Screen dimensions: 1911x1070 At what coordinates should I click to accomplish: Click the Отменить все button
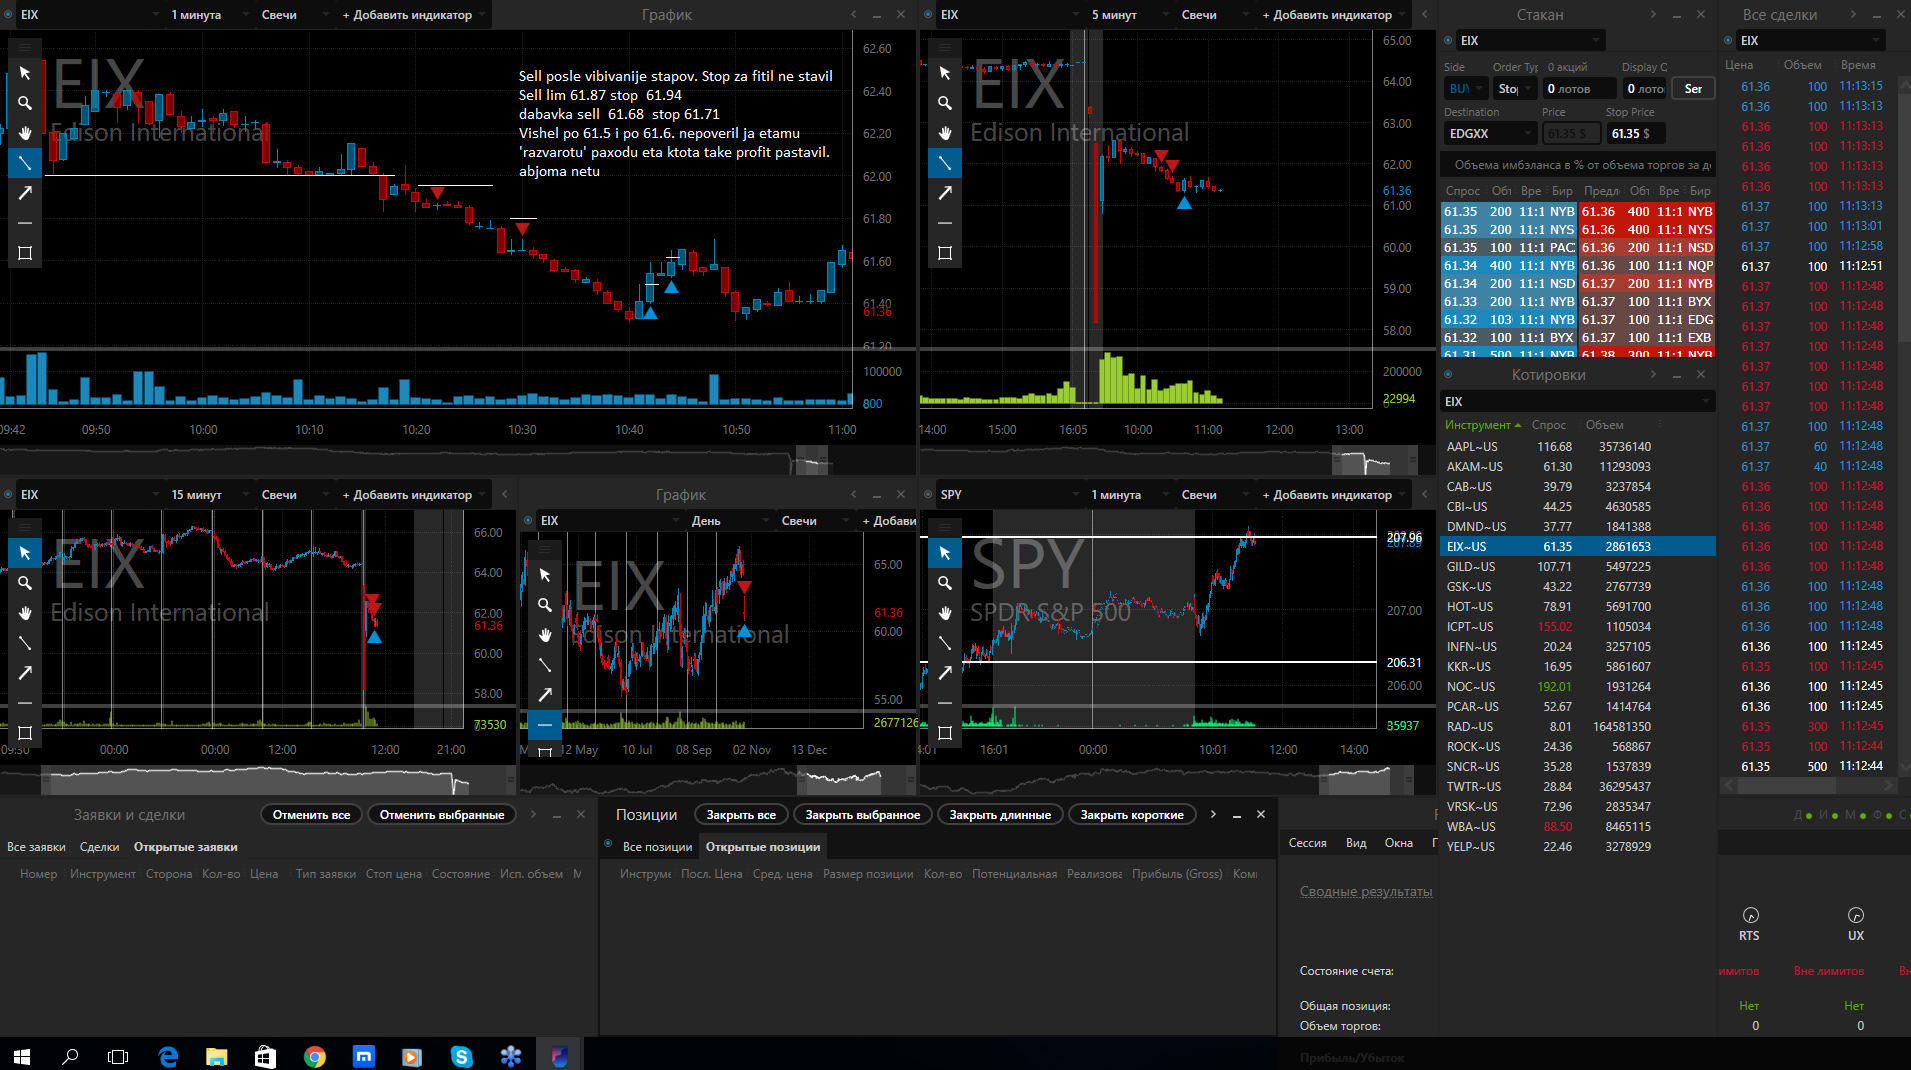pyautogui.click(x=311, y=815)
